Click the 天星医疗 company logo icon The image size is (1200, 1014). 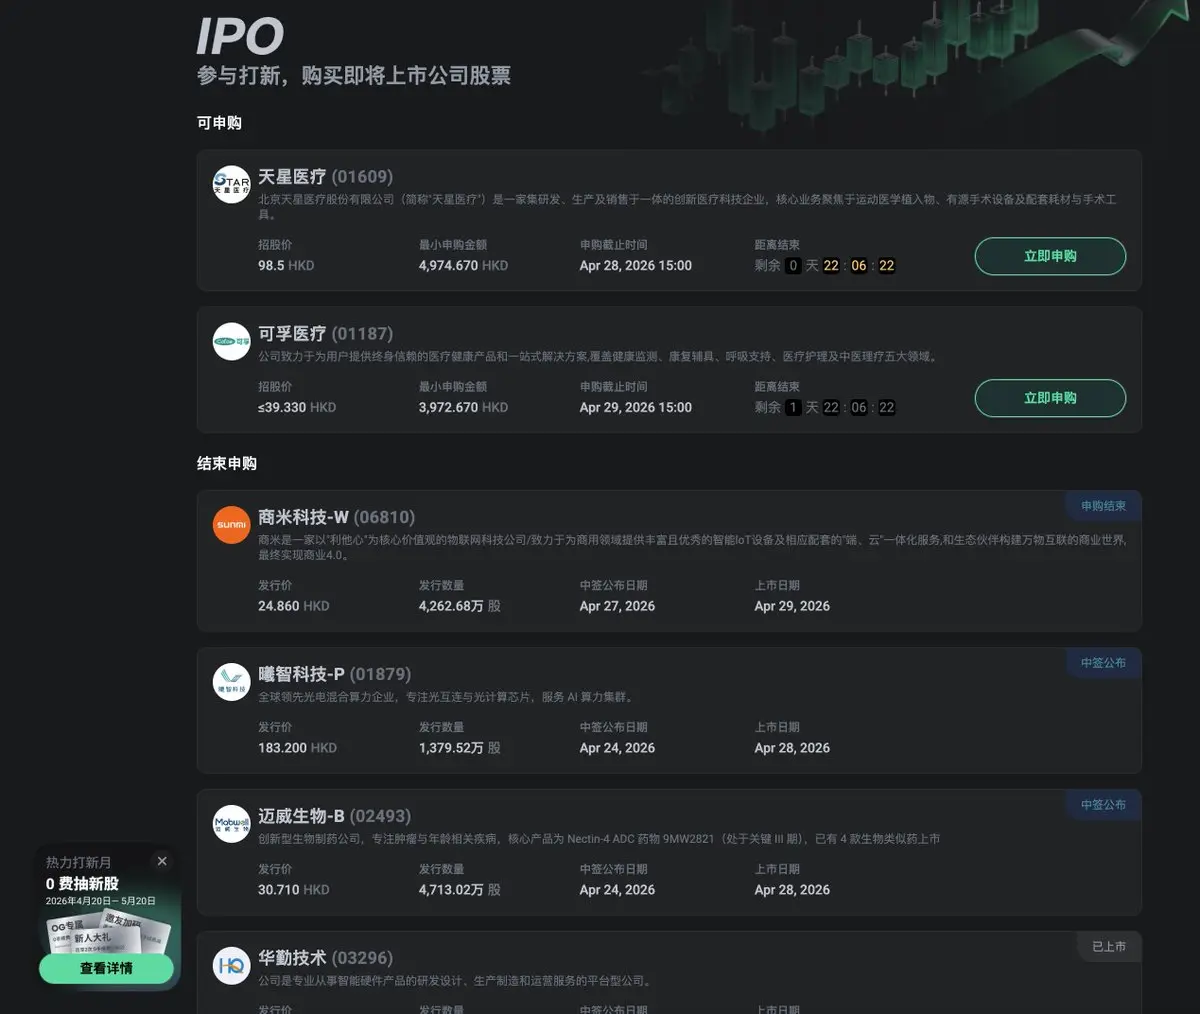coord(231,185)
